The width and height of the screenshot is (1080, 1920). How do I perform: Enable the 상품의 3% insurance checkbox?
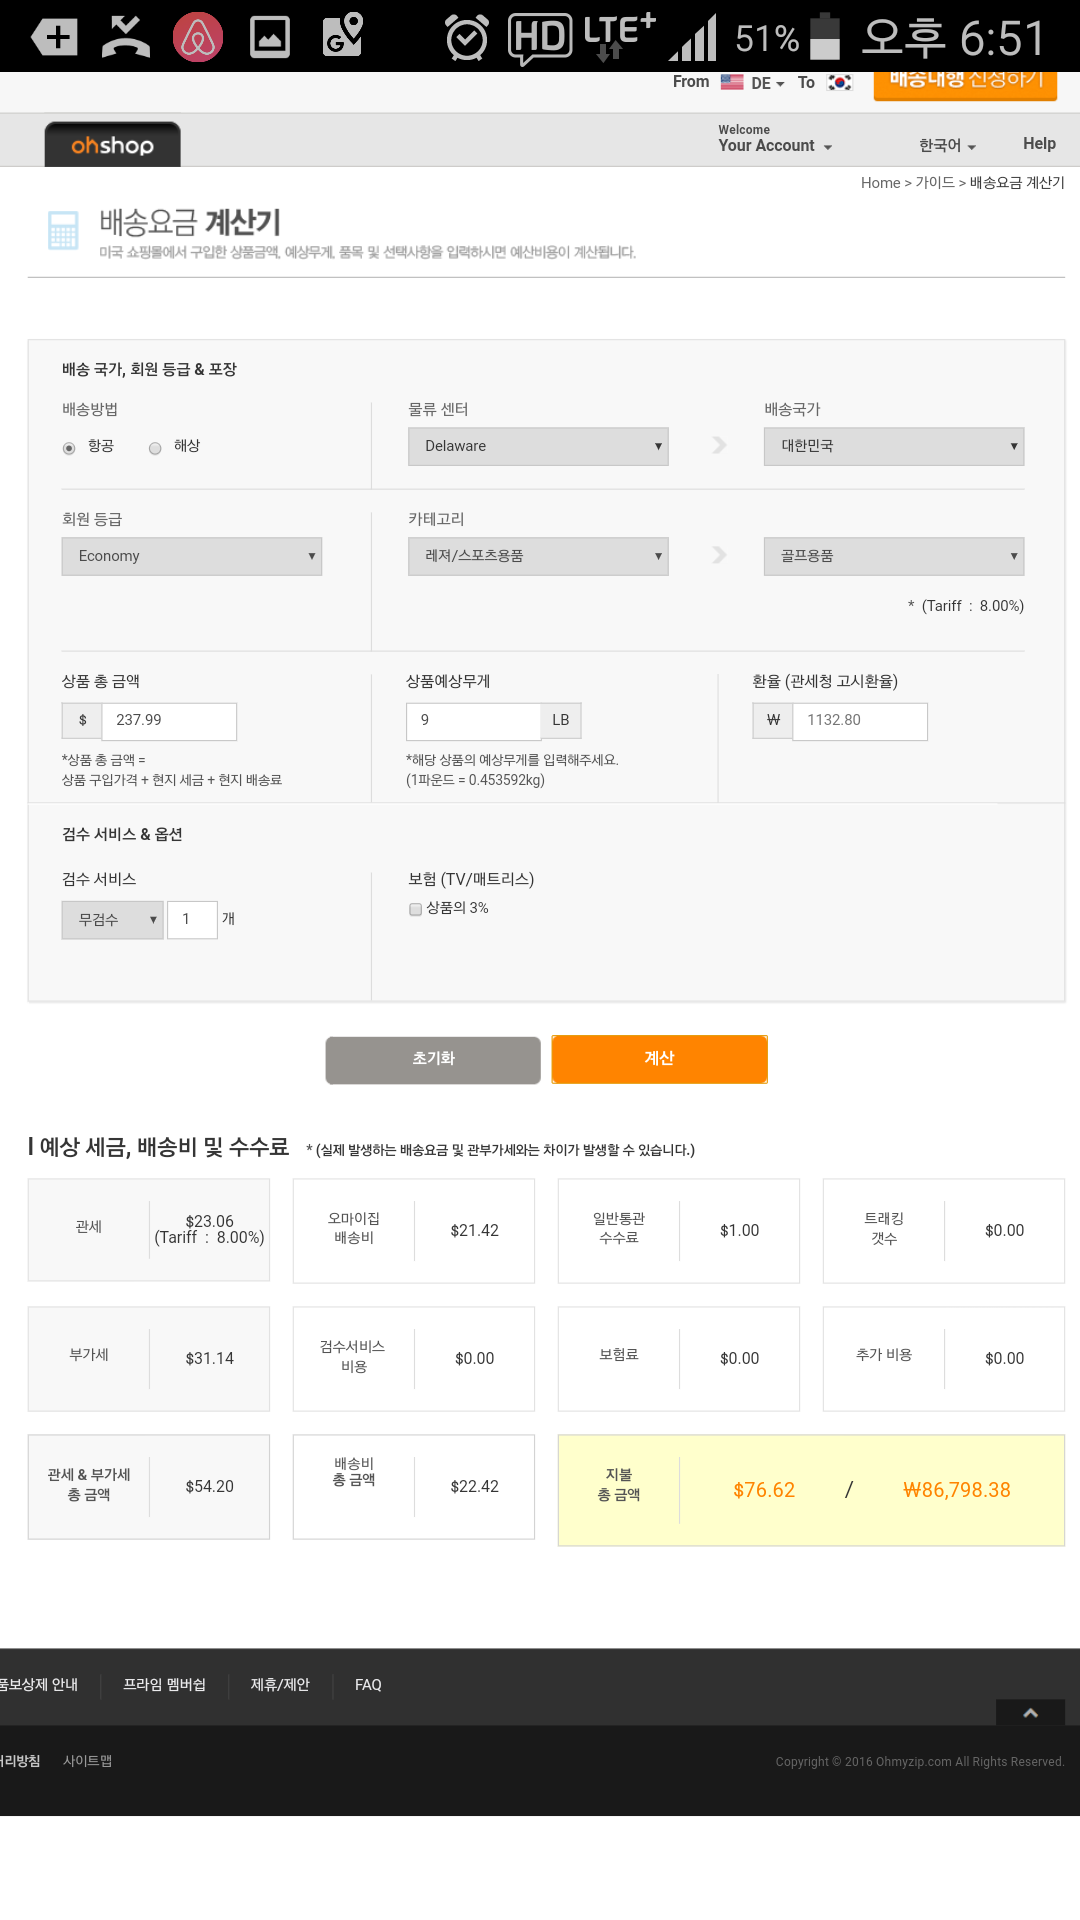[415, 909]
